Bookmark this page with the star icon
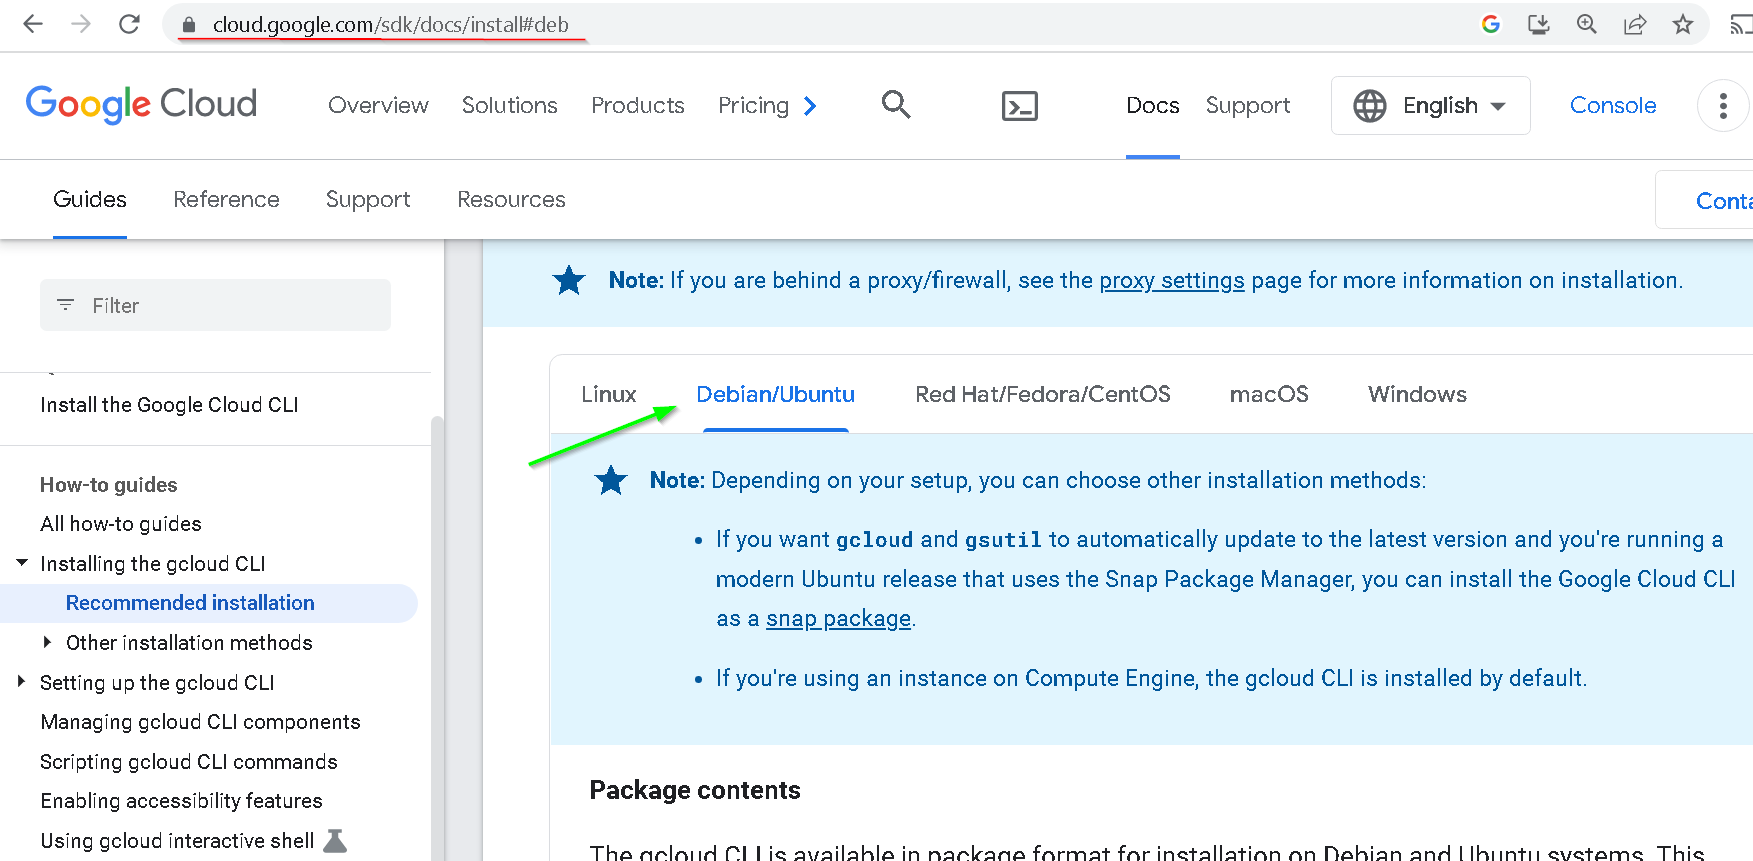Screen dimensions: 1753x861 (1683, 24)
